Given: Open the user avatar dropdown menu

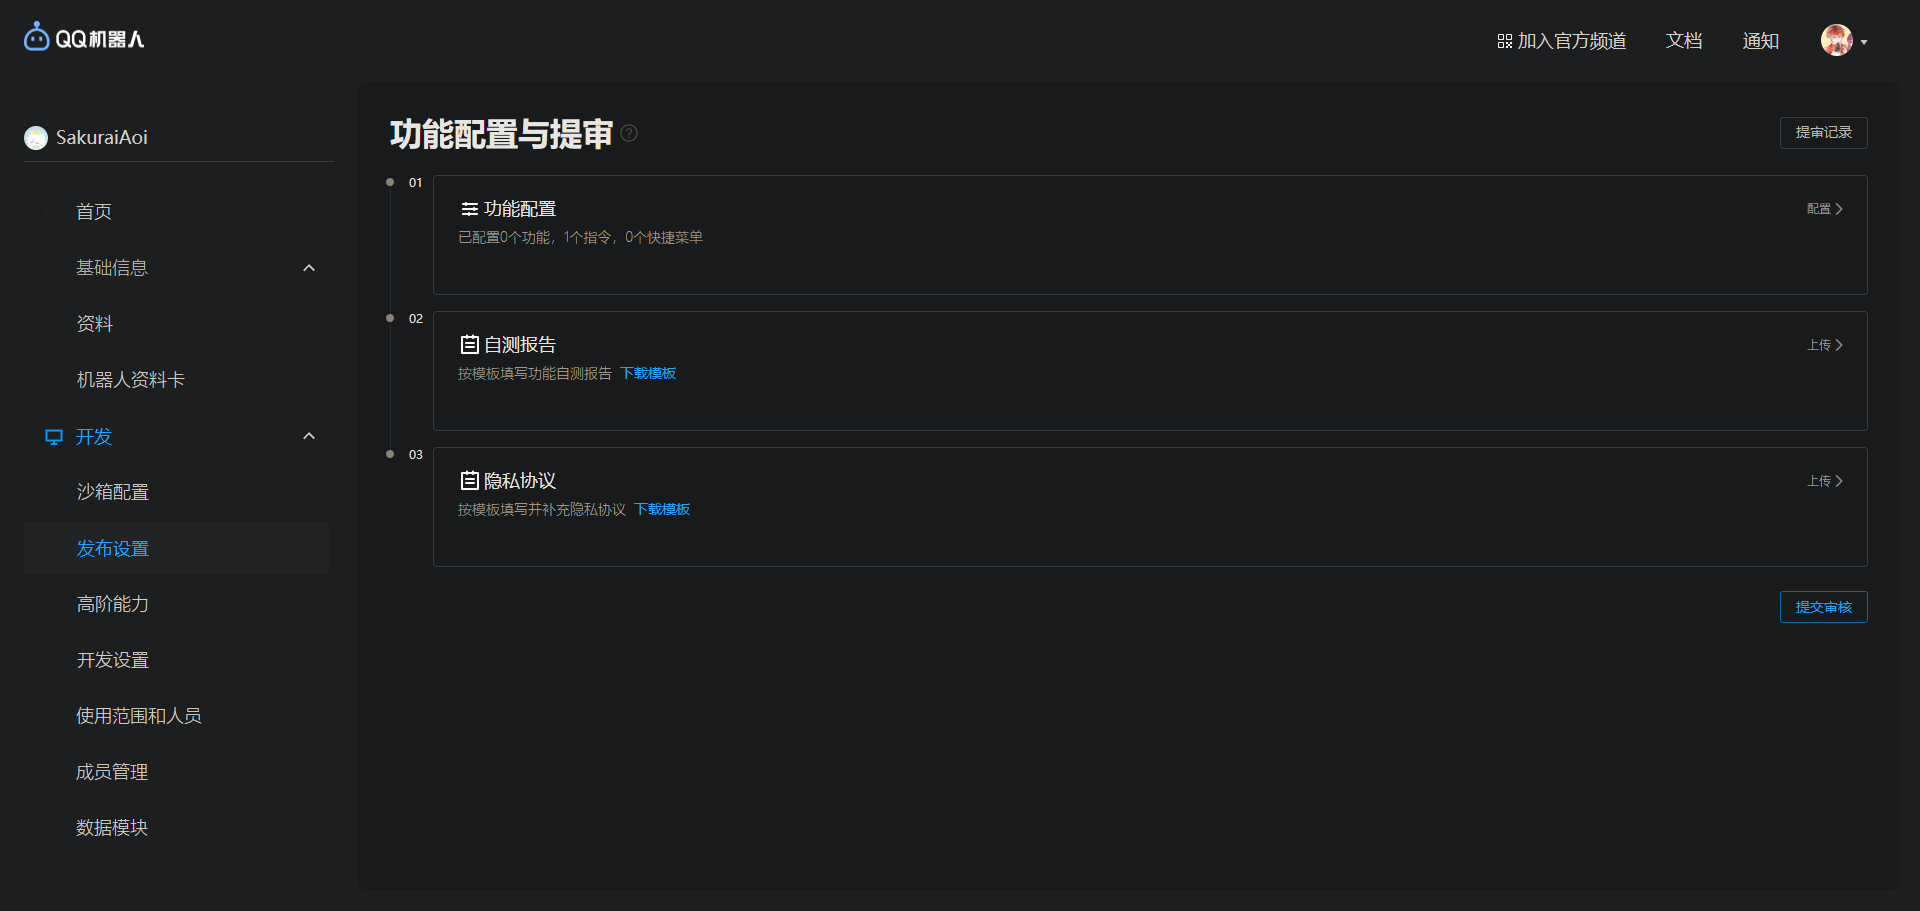Looking at the screenshot, I should tap(1844, 41).
